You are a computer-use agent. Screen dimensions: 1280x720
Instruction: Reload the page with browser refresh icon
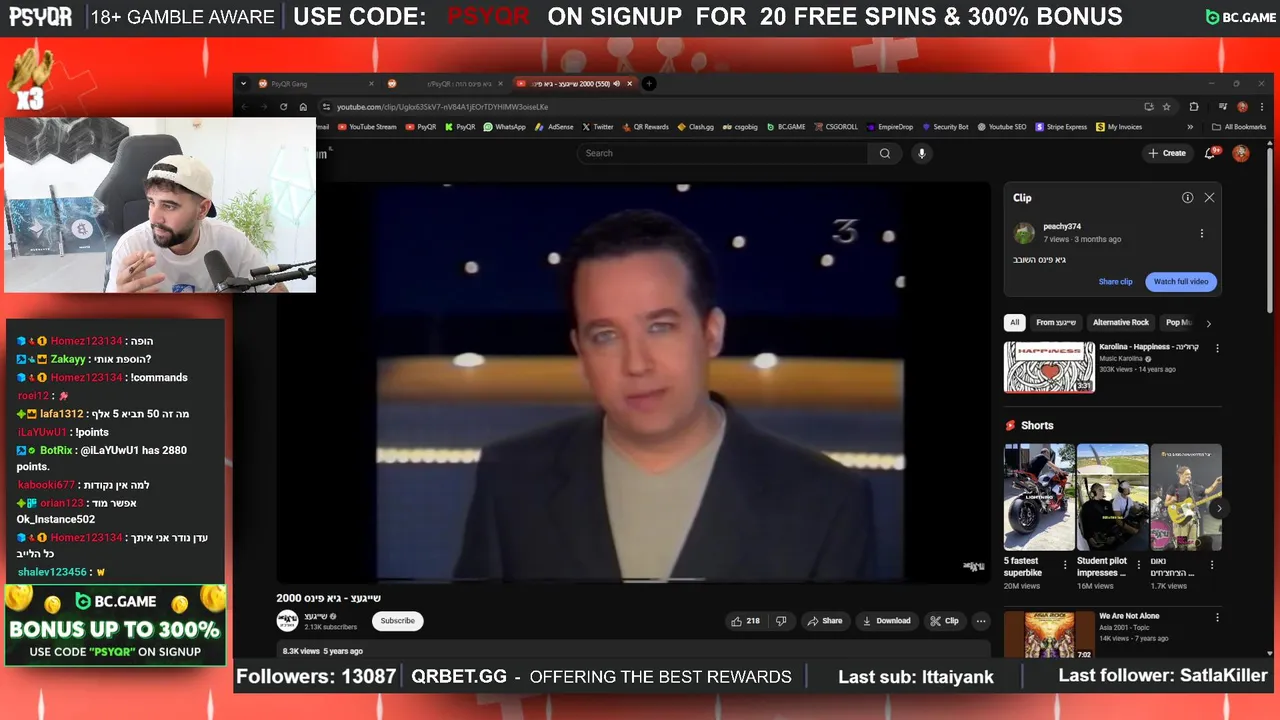click(284, 107)
